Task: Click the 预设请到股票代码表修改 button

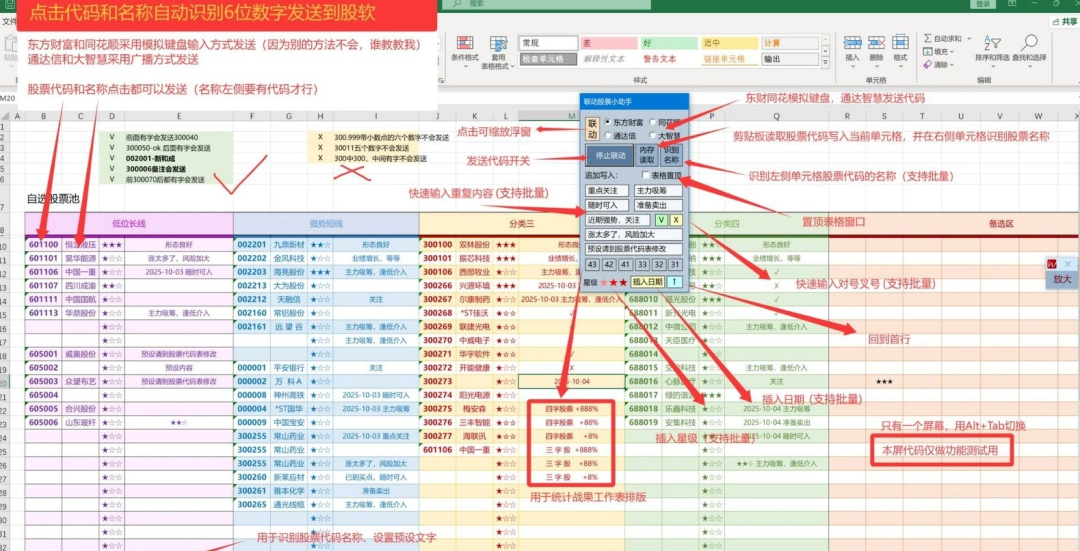Action: (634, 249)
